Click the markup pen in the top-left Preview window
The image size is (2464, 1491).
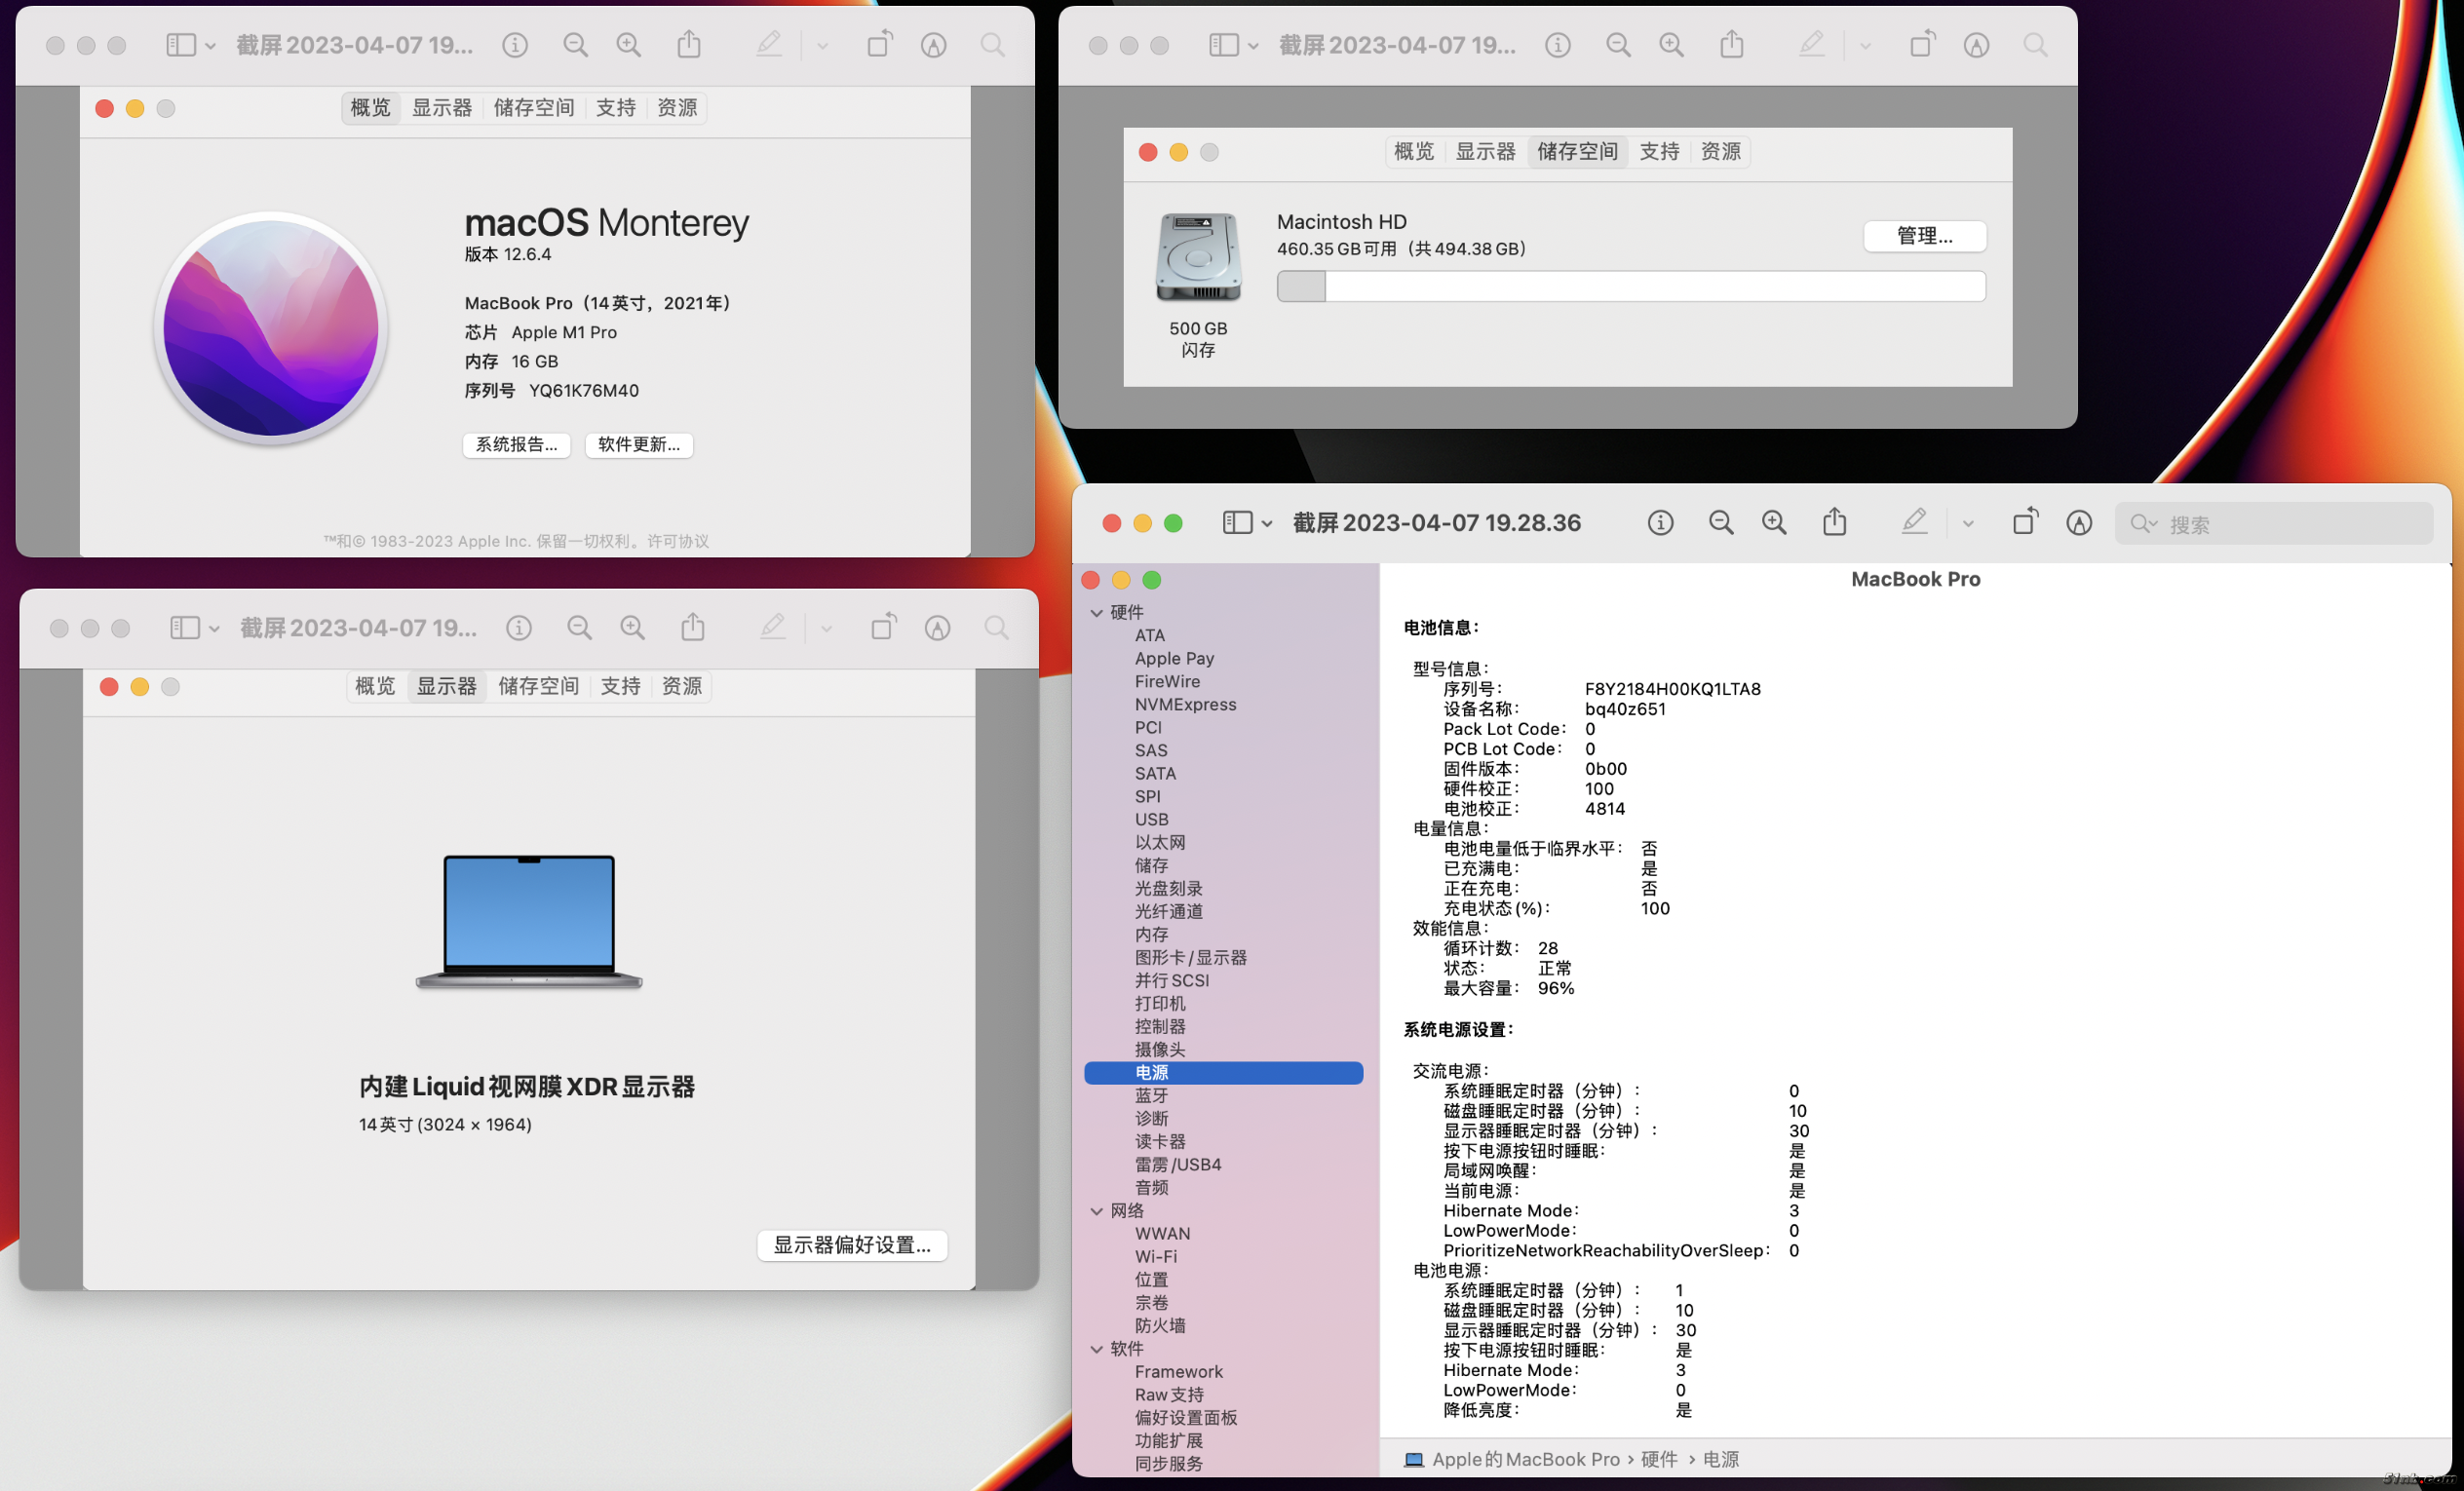pos(768,44)
